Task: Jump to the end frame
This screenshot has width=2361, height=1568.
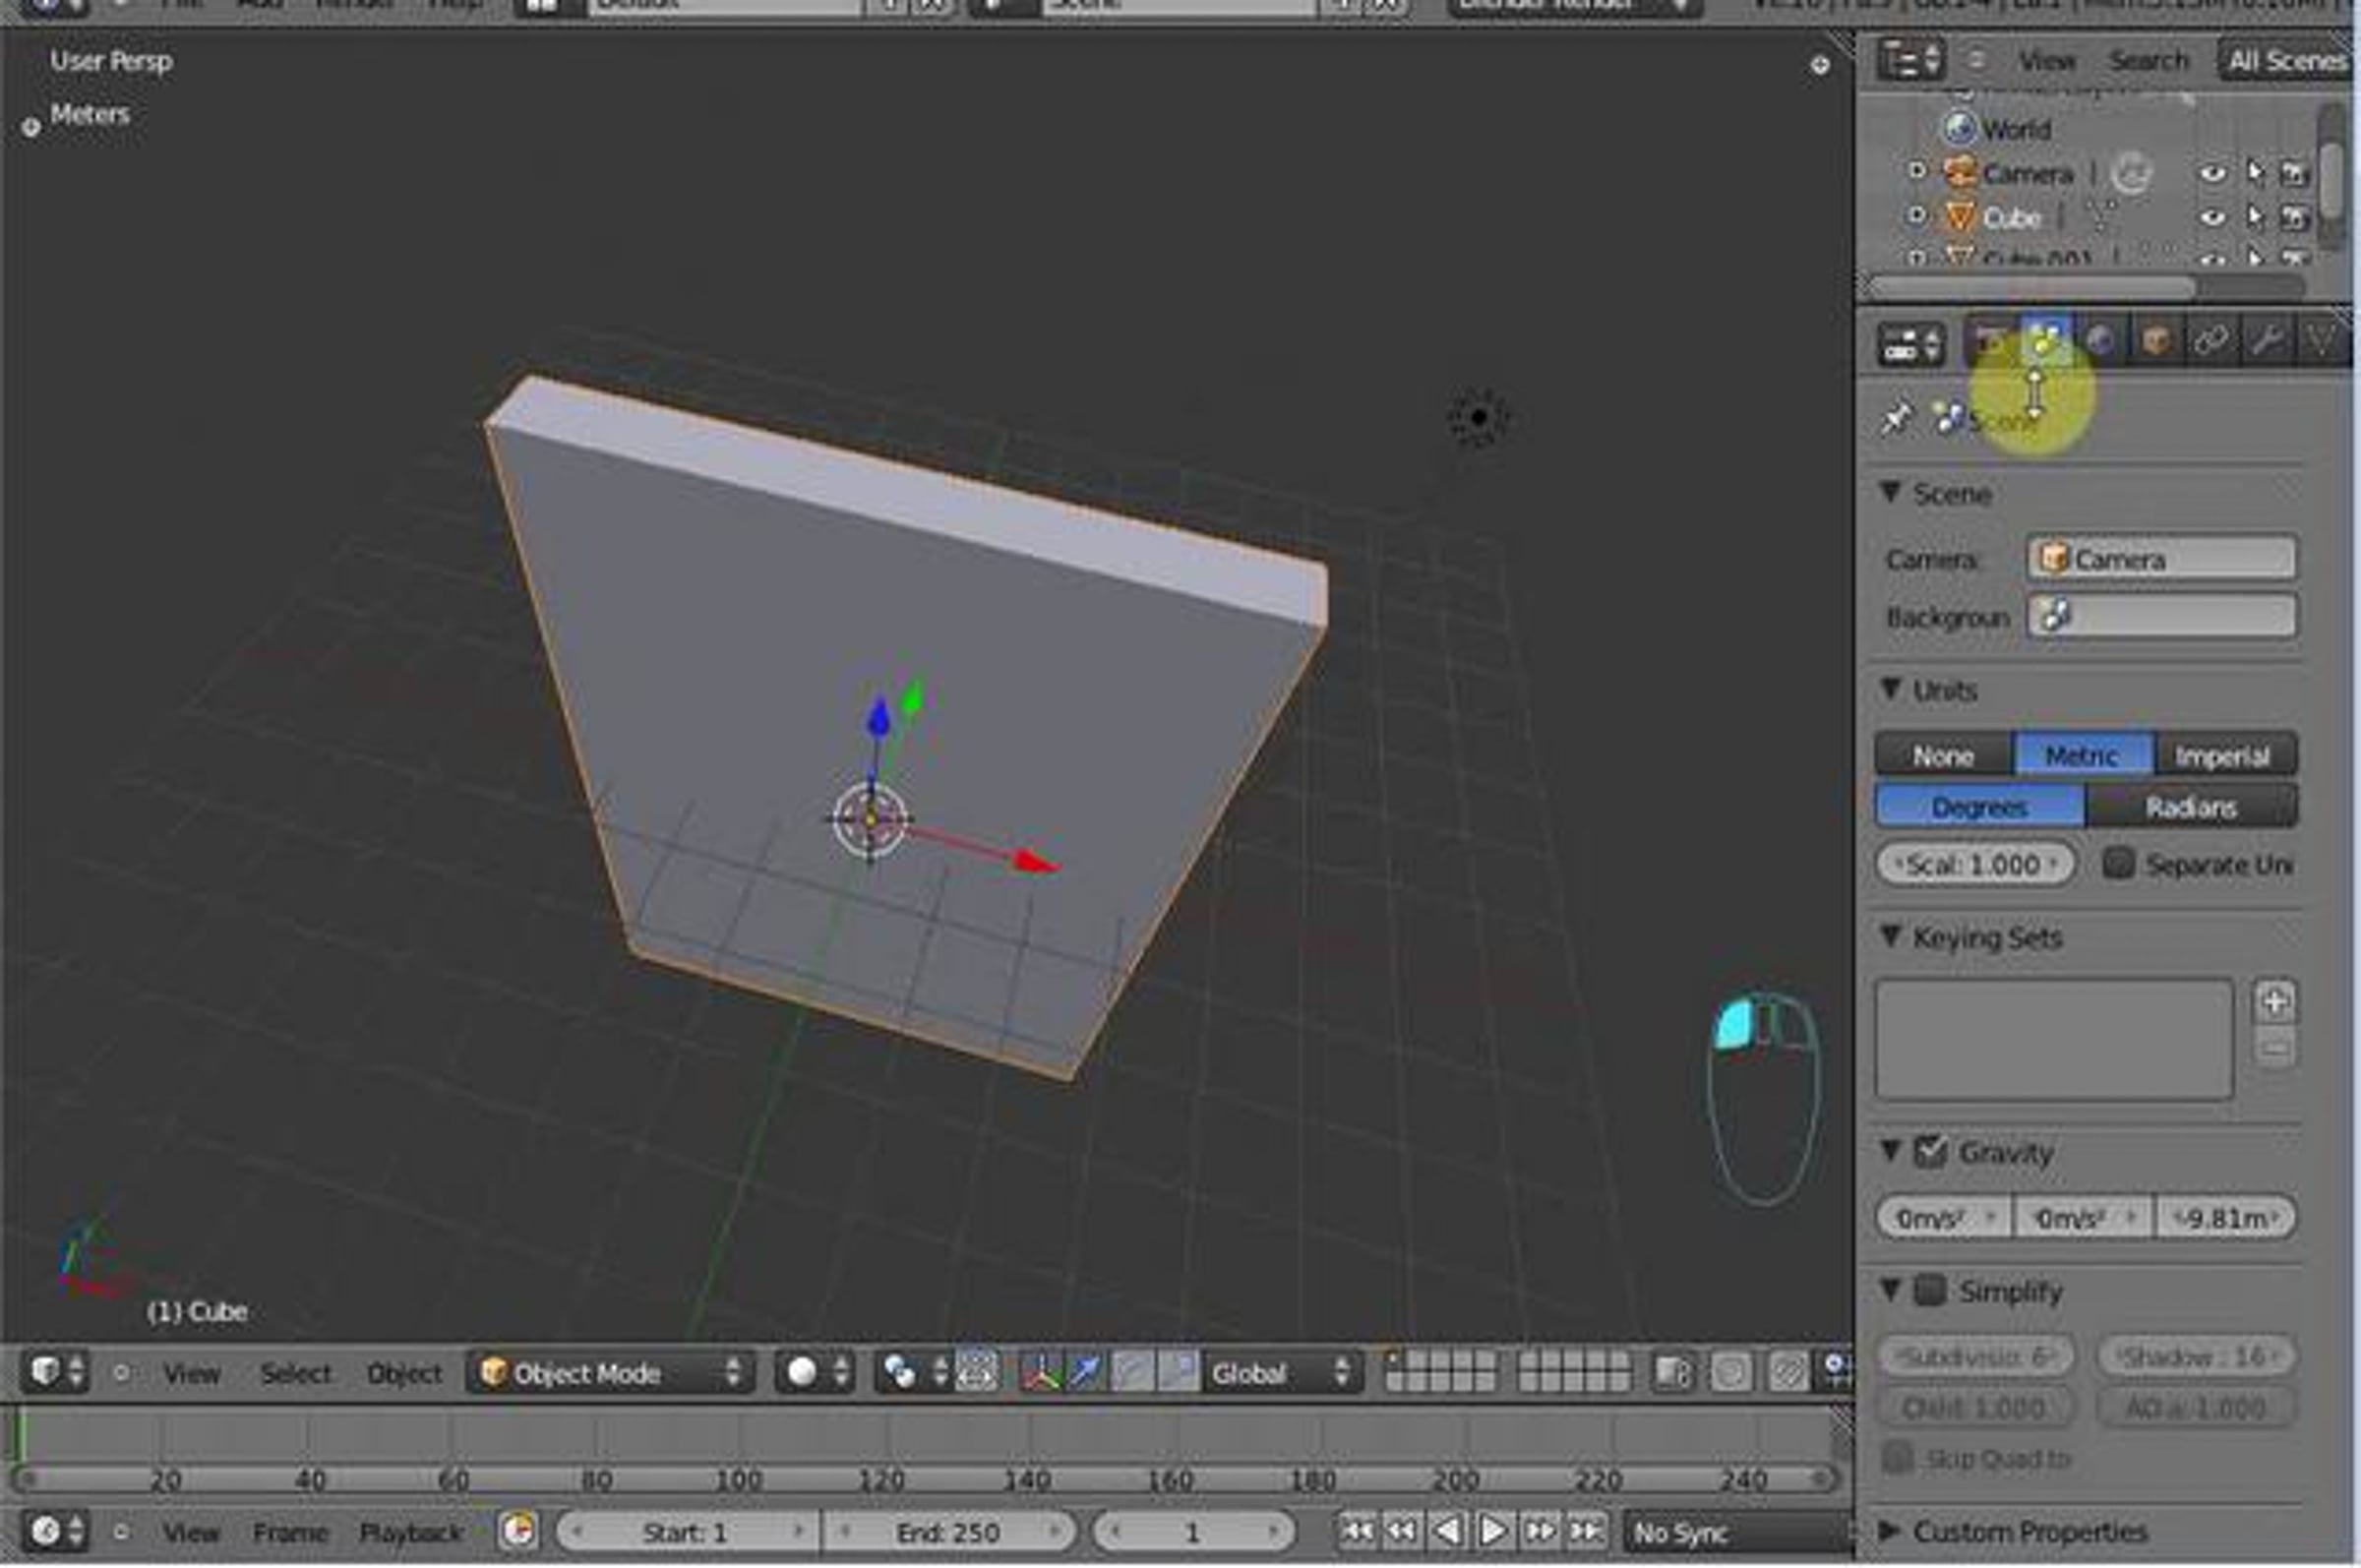Action: [x=1585, y=1531]
